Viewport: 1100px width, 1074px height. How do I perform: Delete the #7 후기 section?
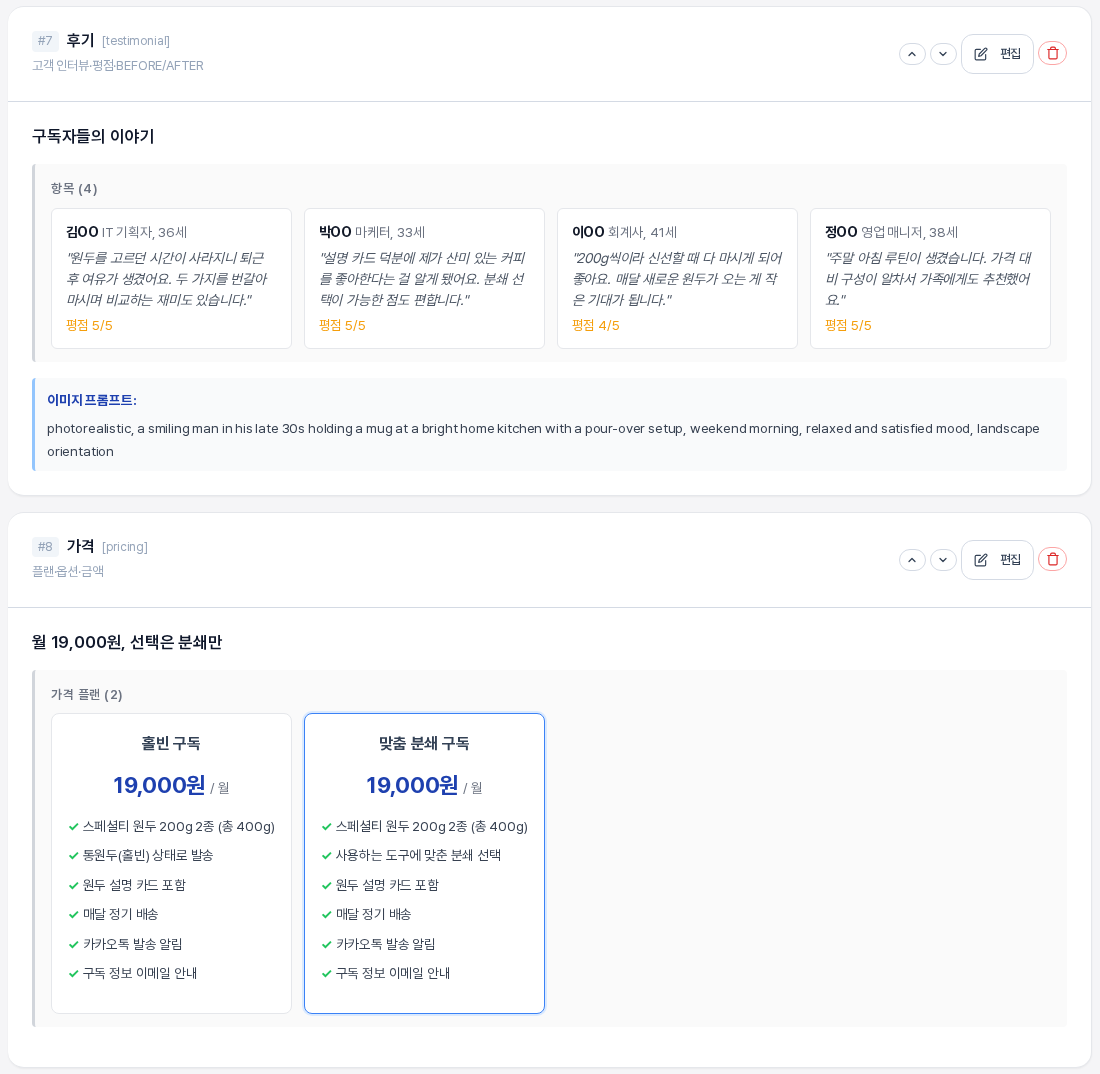click(x=1052, y=53)
